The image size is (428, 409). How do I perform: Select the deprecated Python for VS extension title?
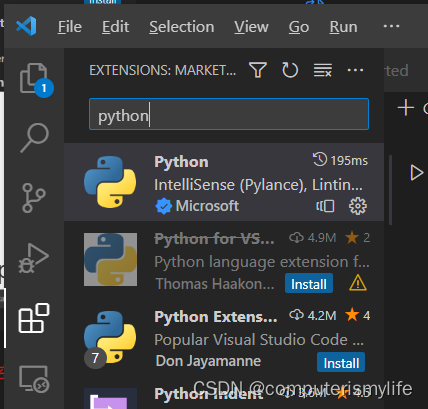214,238
